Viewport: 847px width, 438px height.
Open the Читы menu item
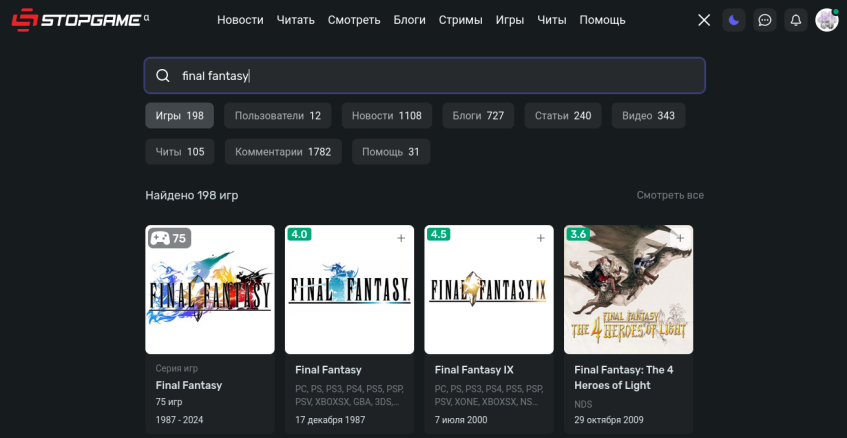point(552,20)
